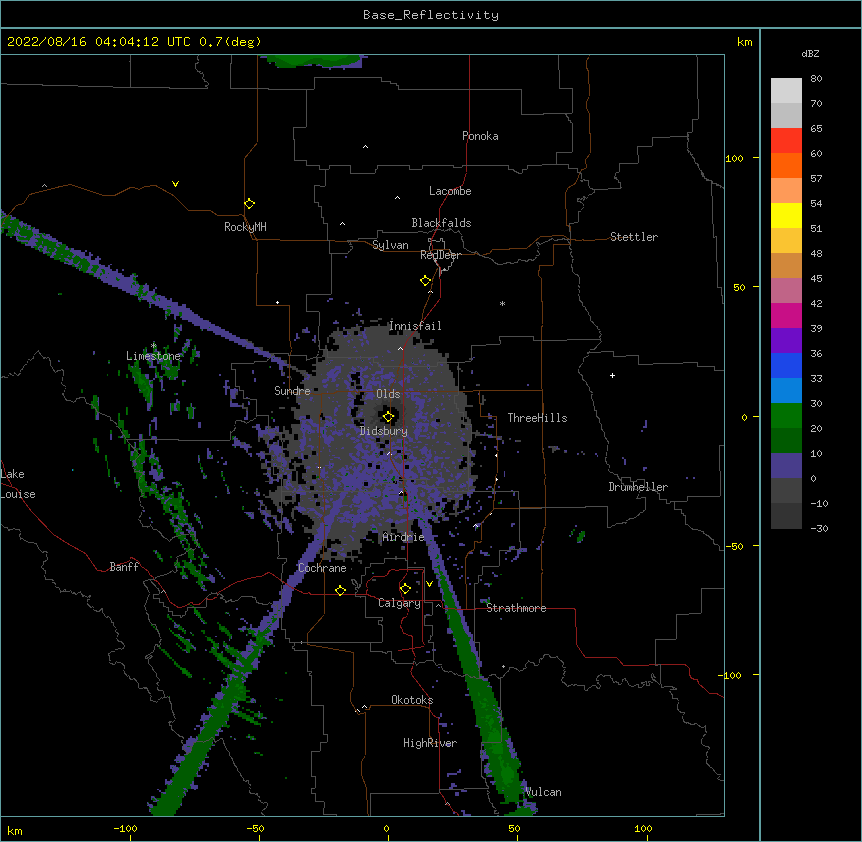Click the -30 value on the dBZ scale
The width and height of the screenshot is (862, 842).
819,528
